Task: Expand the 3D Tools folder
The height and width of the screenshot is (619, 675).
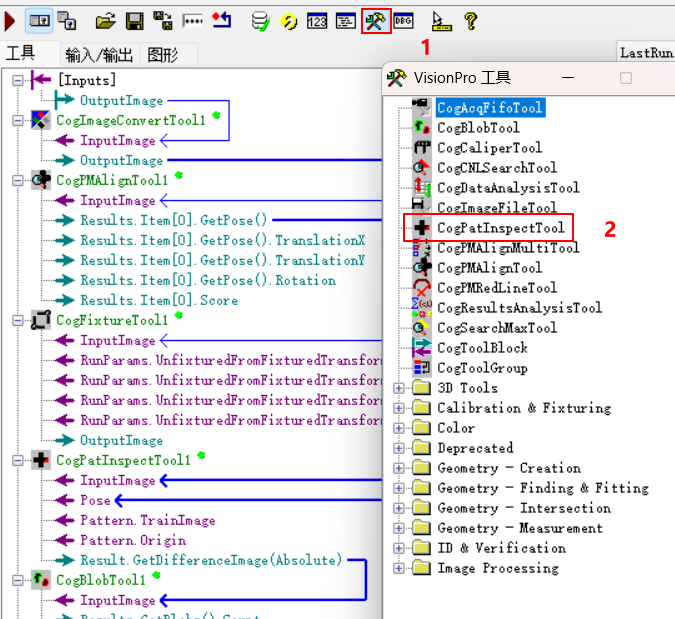Action: [399, 388]
